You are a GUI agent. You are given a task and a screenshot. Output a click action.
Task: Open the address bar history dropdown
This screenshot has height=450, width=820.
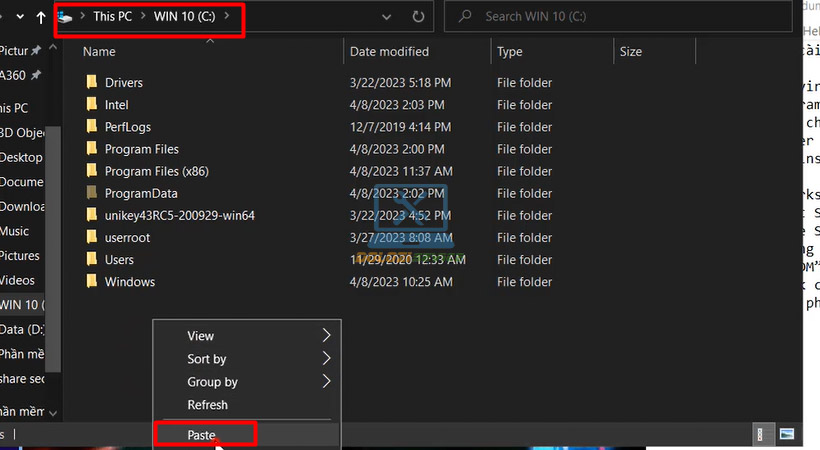[386, 17]
